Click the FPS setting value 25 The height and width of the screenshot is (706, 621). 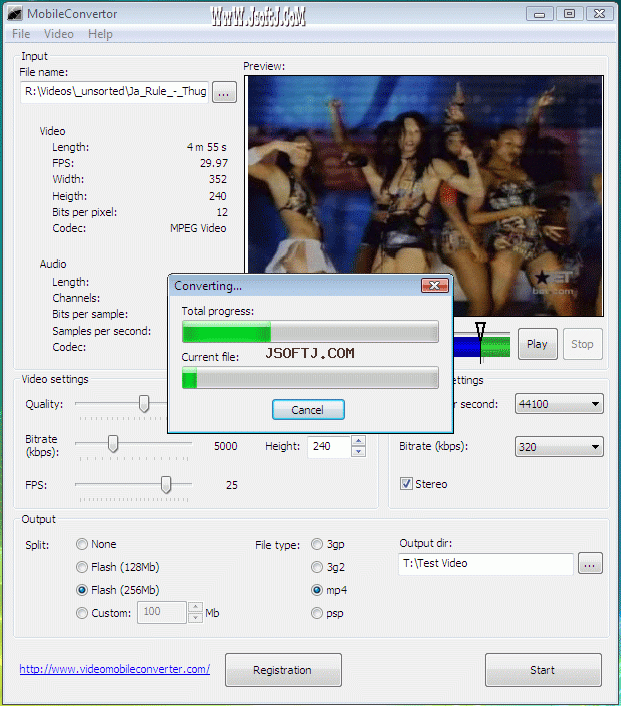(x=231, y=485)
